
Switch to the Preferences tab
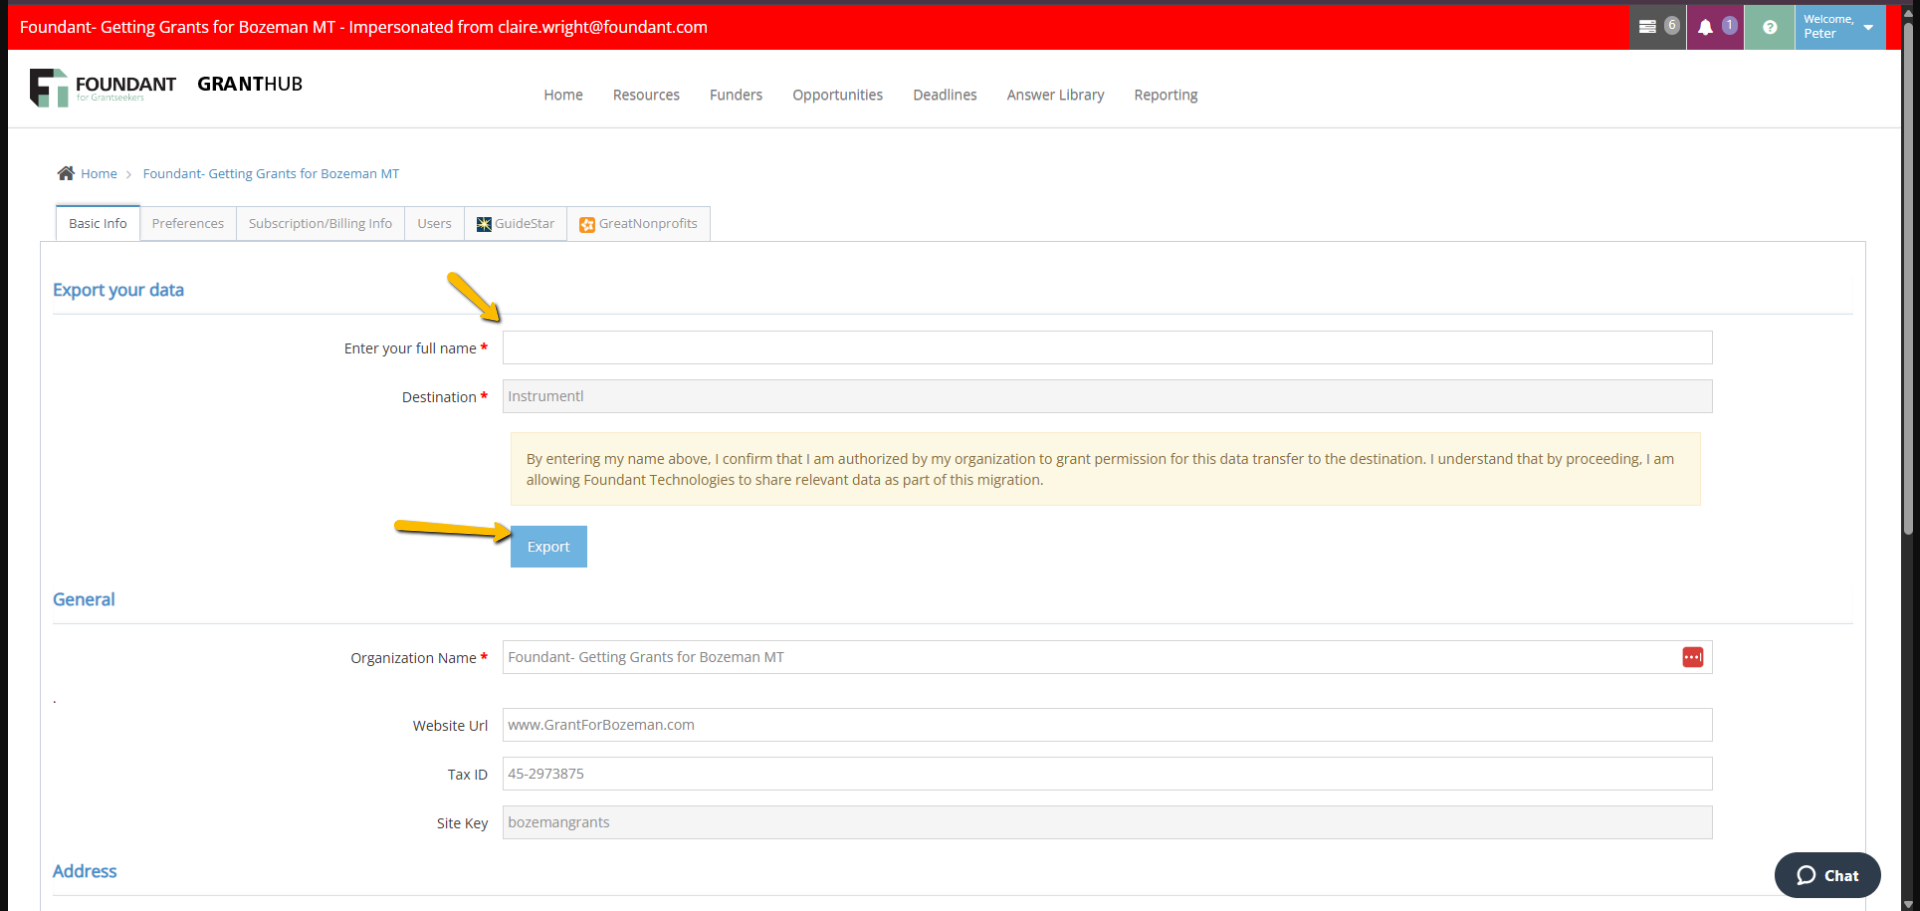(188, 223)
